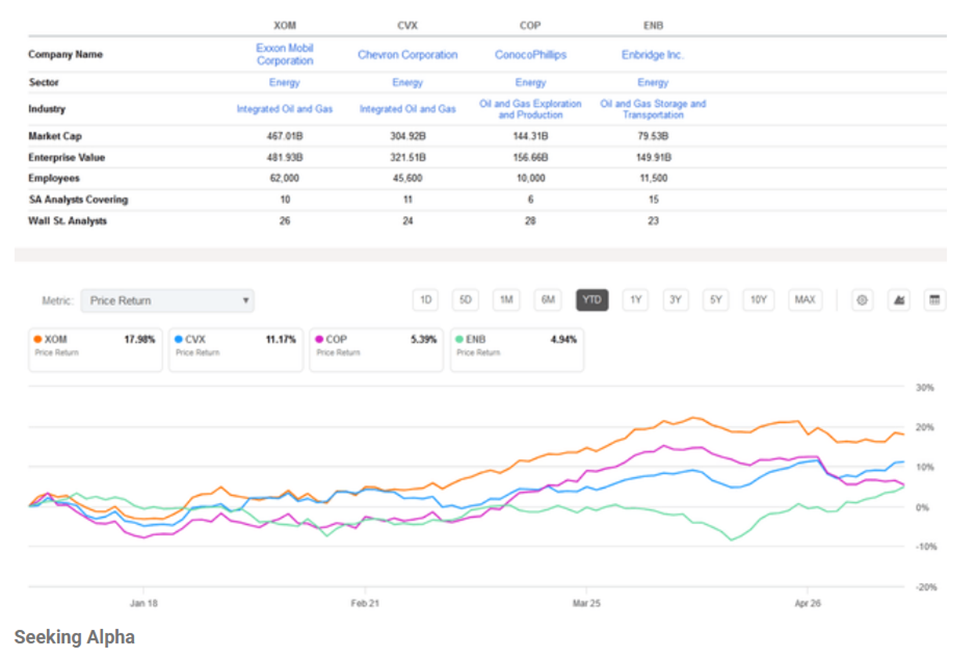The width and height of the screenshot is (975, 658).
Task: Select the 1M time range
Action: pos(507,300)
